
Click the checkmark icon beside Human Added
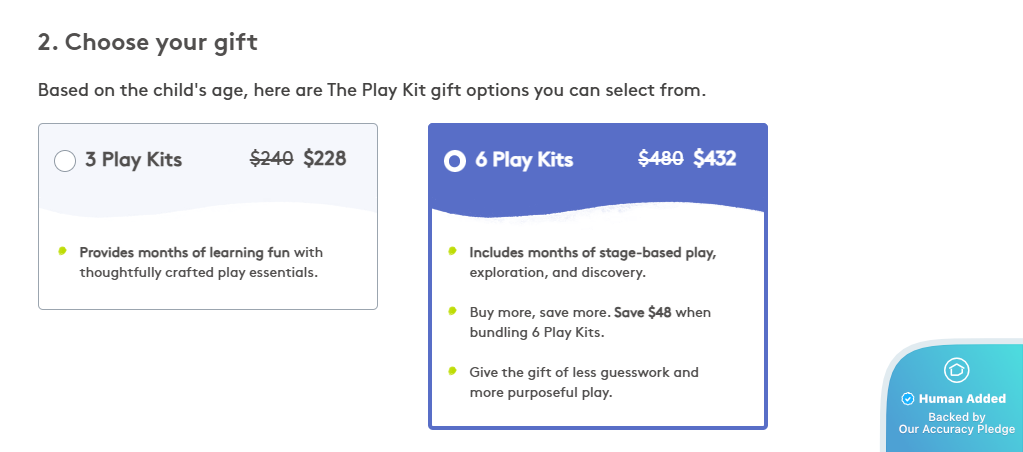tap(908, 398)
